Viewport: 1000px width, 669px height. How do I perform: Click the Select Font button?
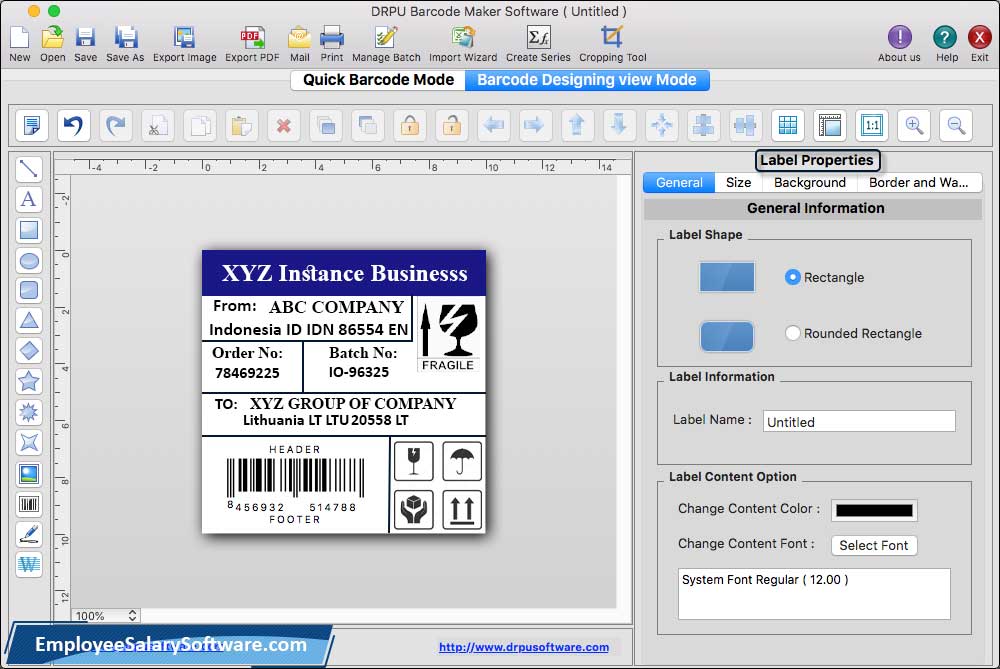click(874, 545)
